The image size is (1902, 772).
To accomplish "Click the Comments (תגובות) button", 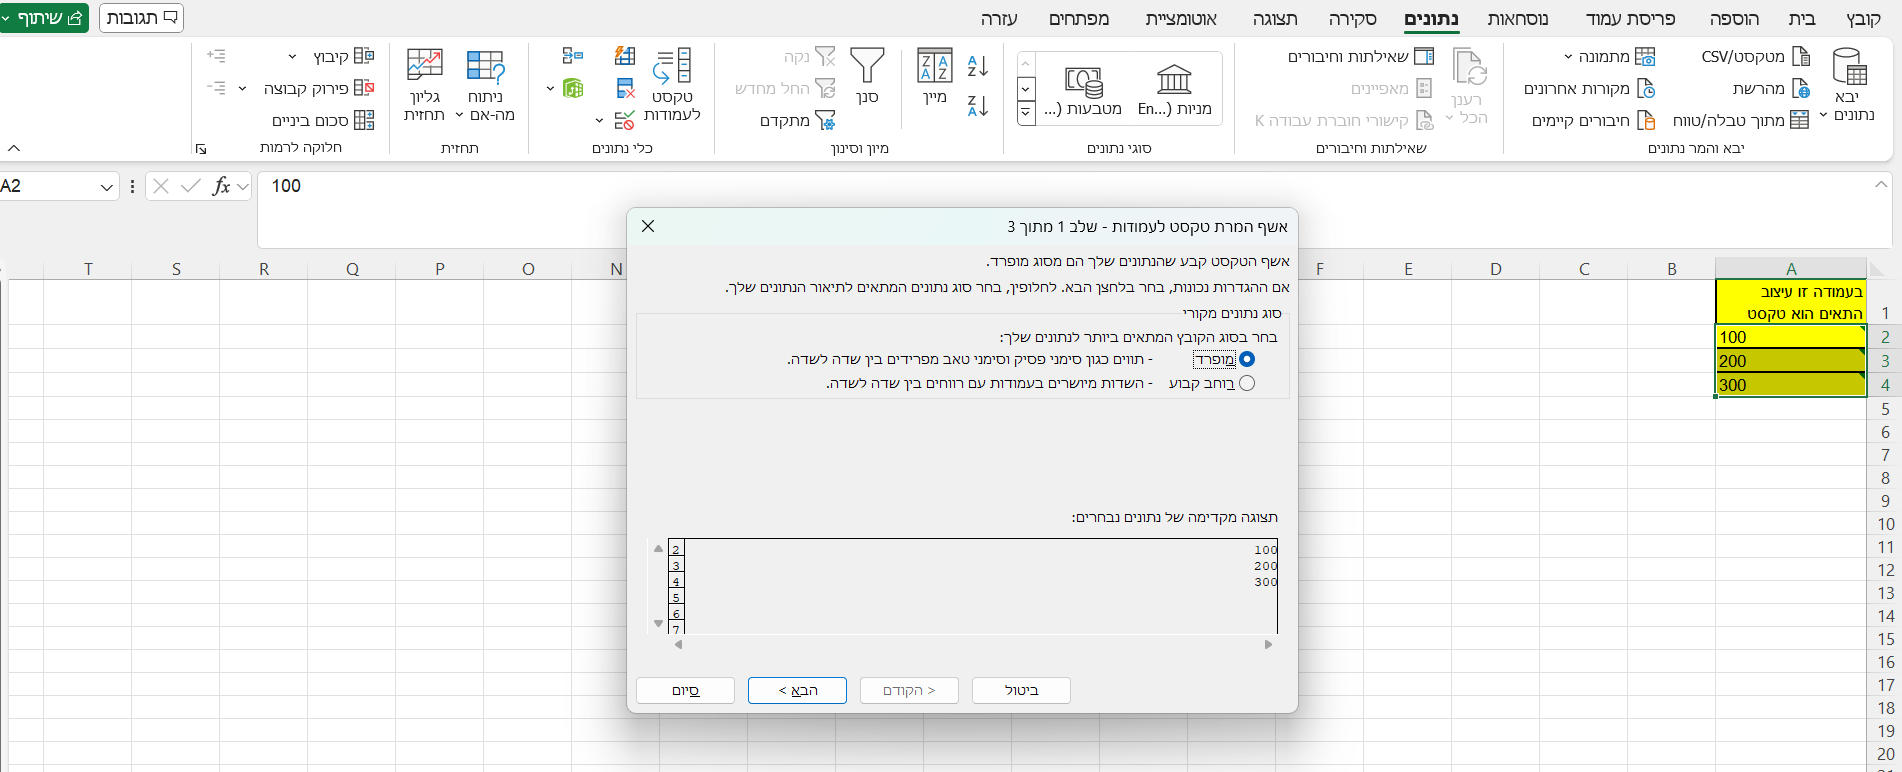I will coord(142,18).
